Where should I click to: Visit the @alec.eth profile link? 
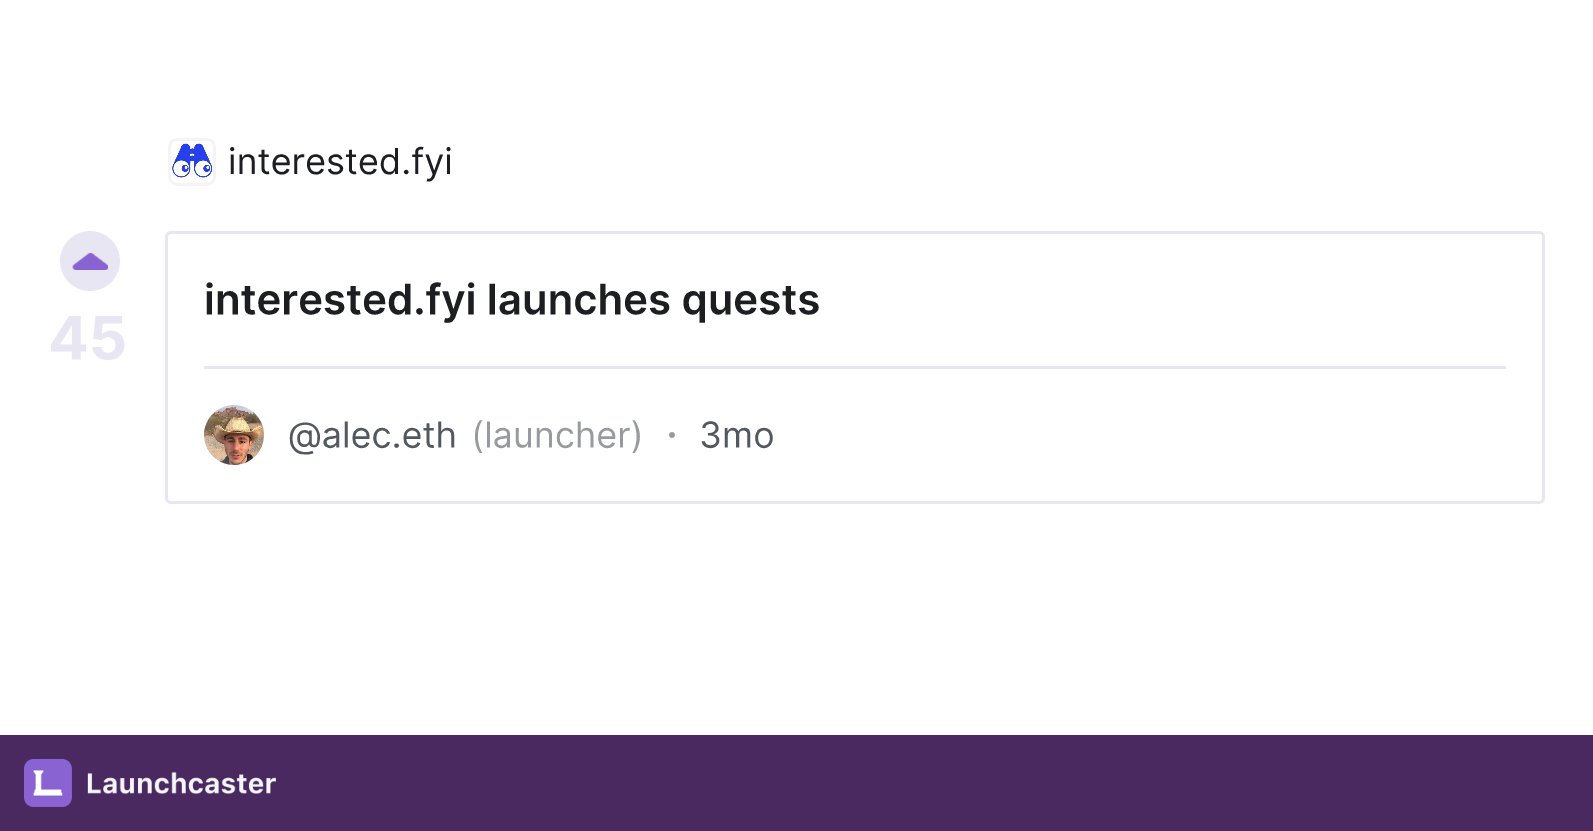pos(372,436)
